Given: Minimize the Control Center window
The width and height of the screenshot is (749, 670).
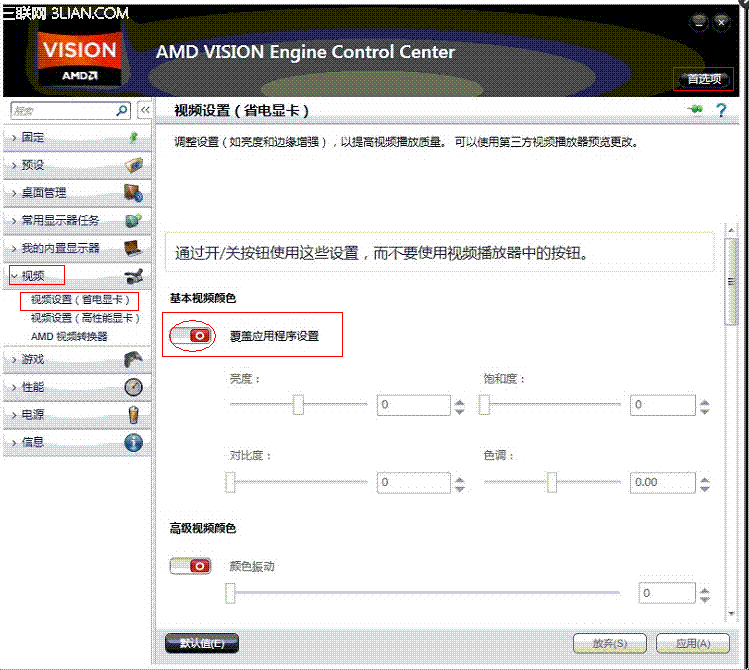Looking at the screenshot, I should [x=699, y=22].
